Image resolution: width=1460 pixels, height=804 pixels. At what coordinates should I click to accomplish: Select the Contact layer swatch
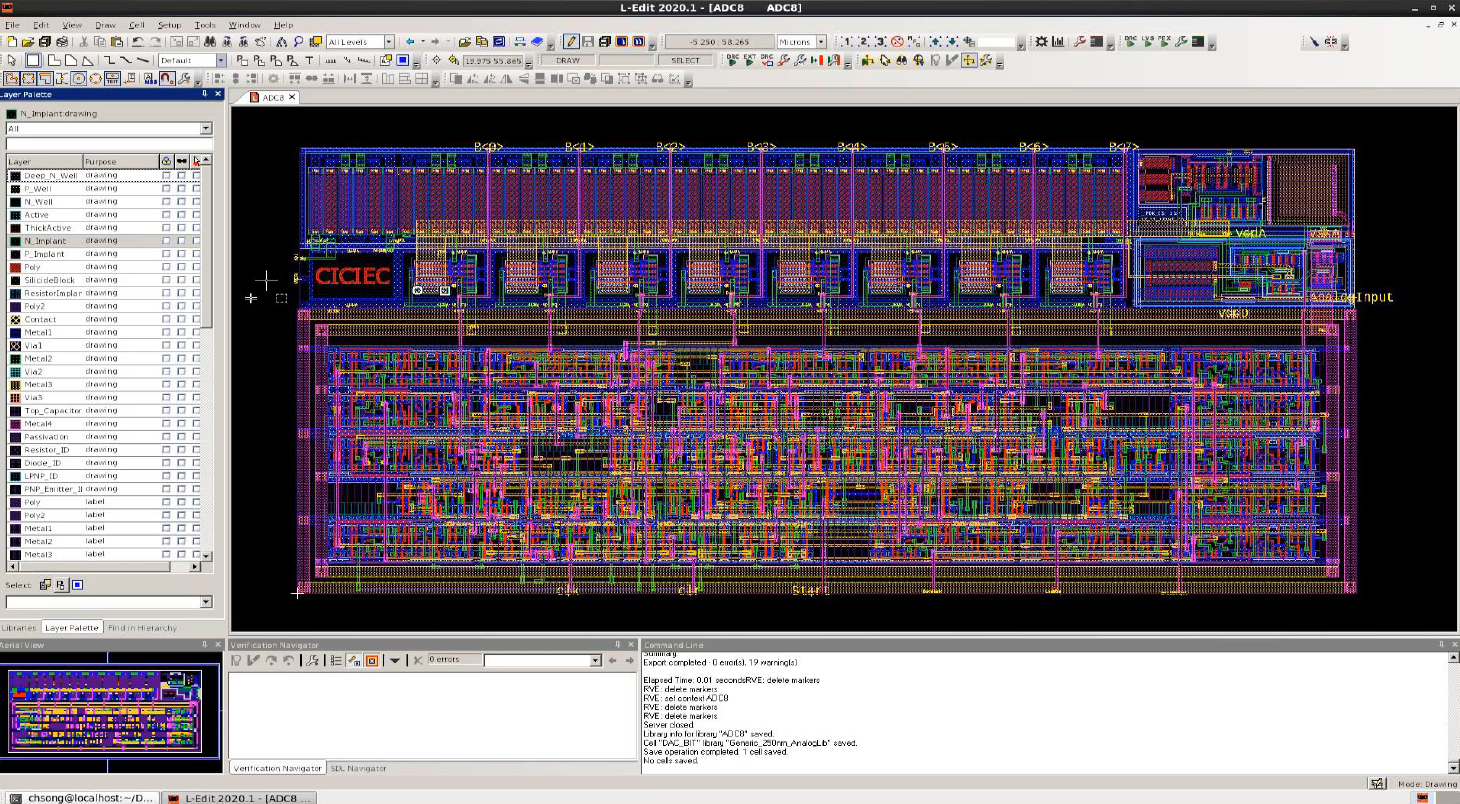point(15,319)
